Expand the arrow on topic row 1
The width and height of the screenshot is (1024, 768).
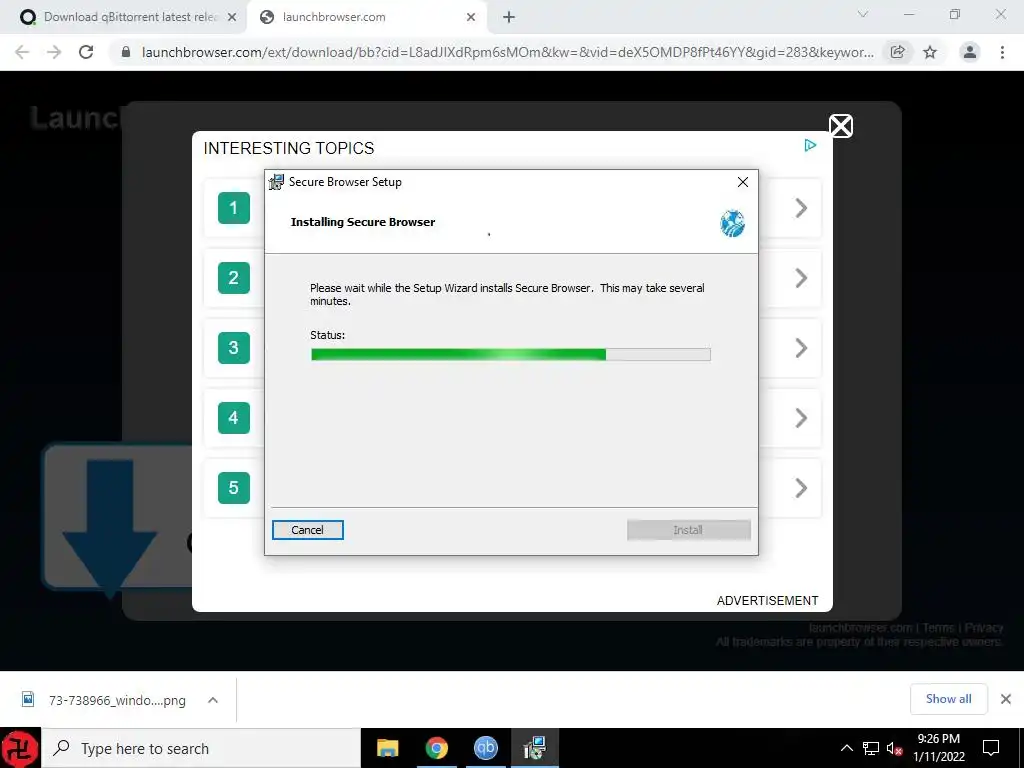coord(801,208)
